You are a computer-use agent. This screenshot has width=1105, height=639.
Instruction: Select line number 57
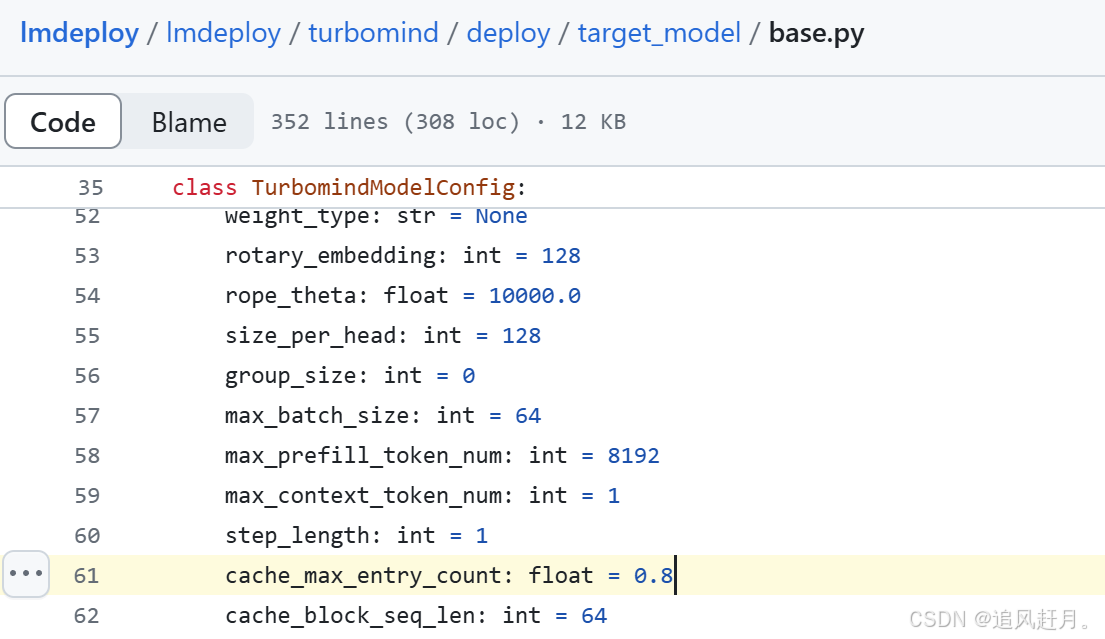87,416
